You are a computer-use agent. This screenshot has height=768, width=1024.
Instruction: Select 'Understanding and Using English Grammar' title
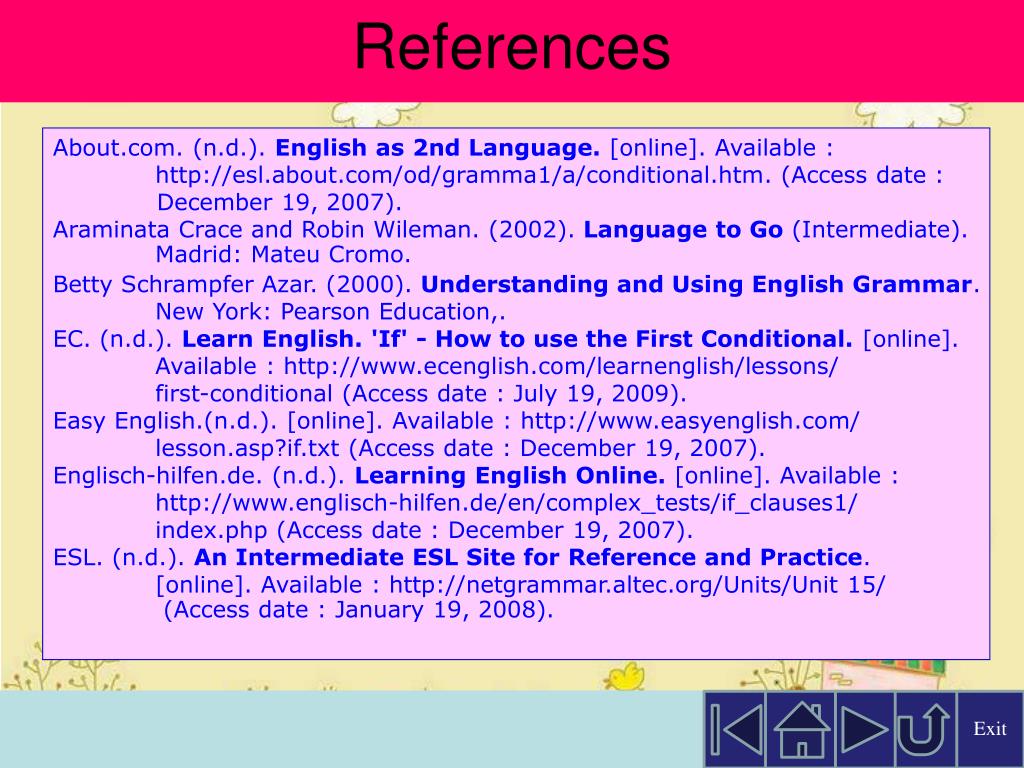[696, 284]
